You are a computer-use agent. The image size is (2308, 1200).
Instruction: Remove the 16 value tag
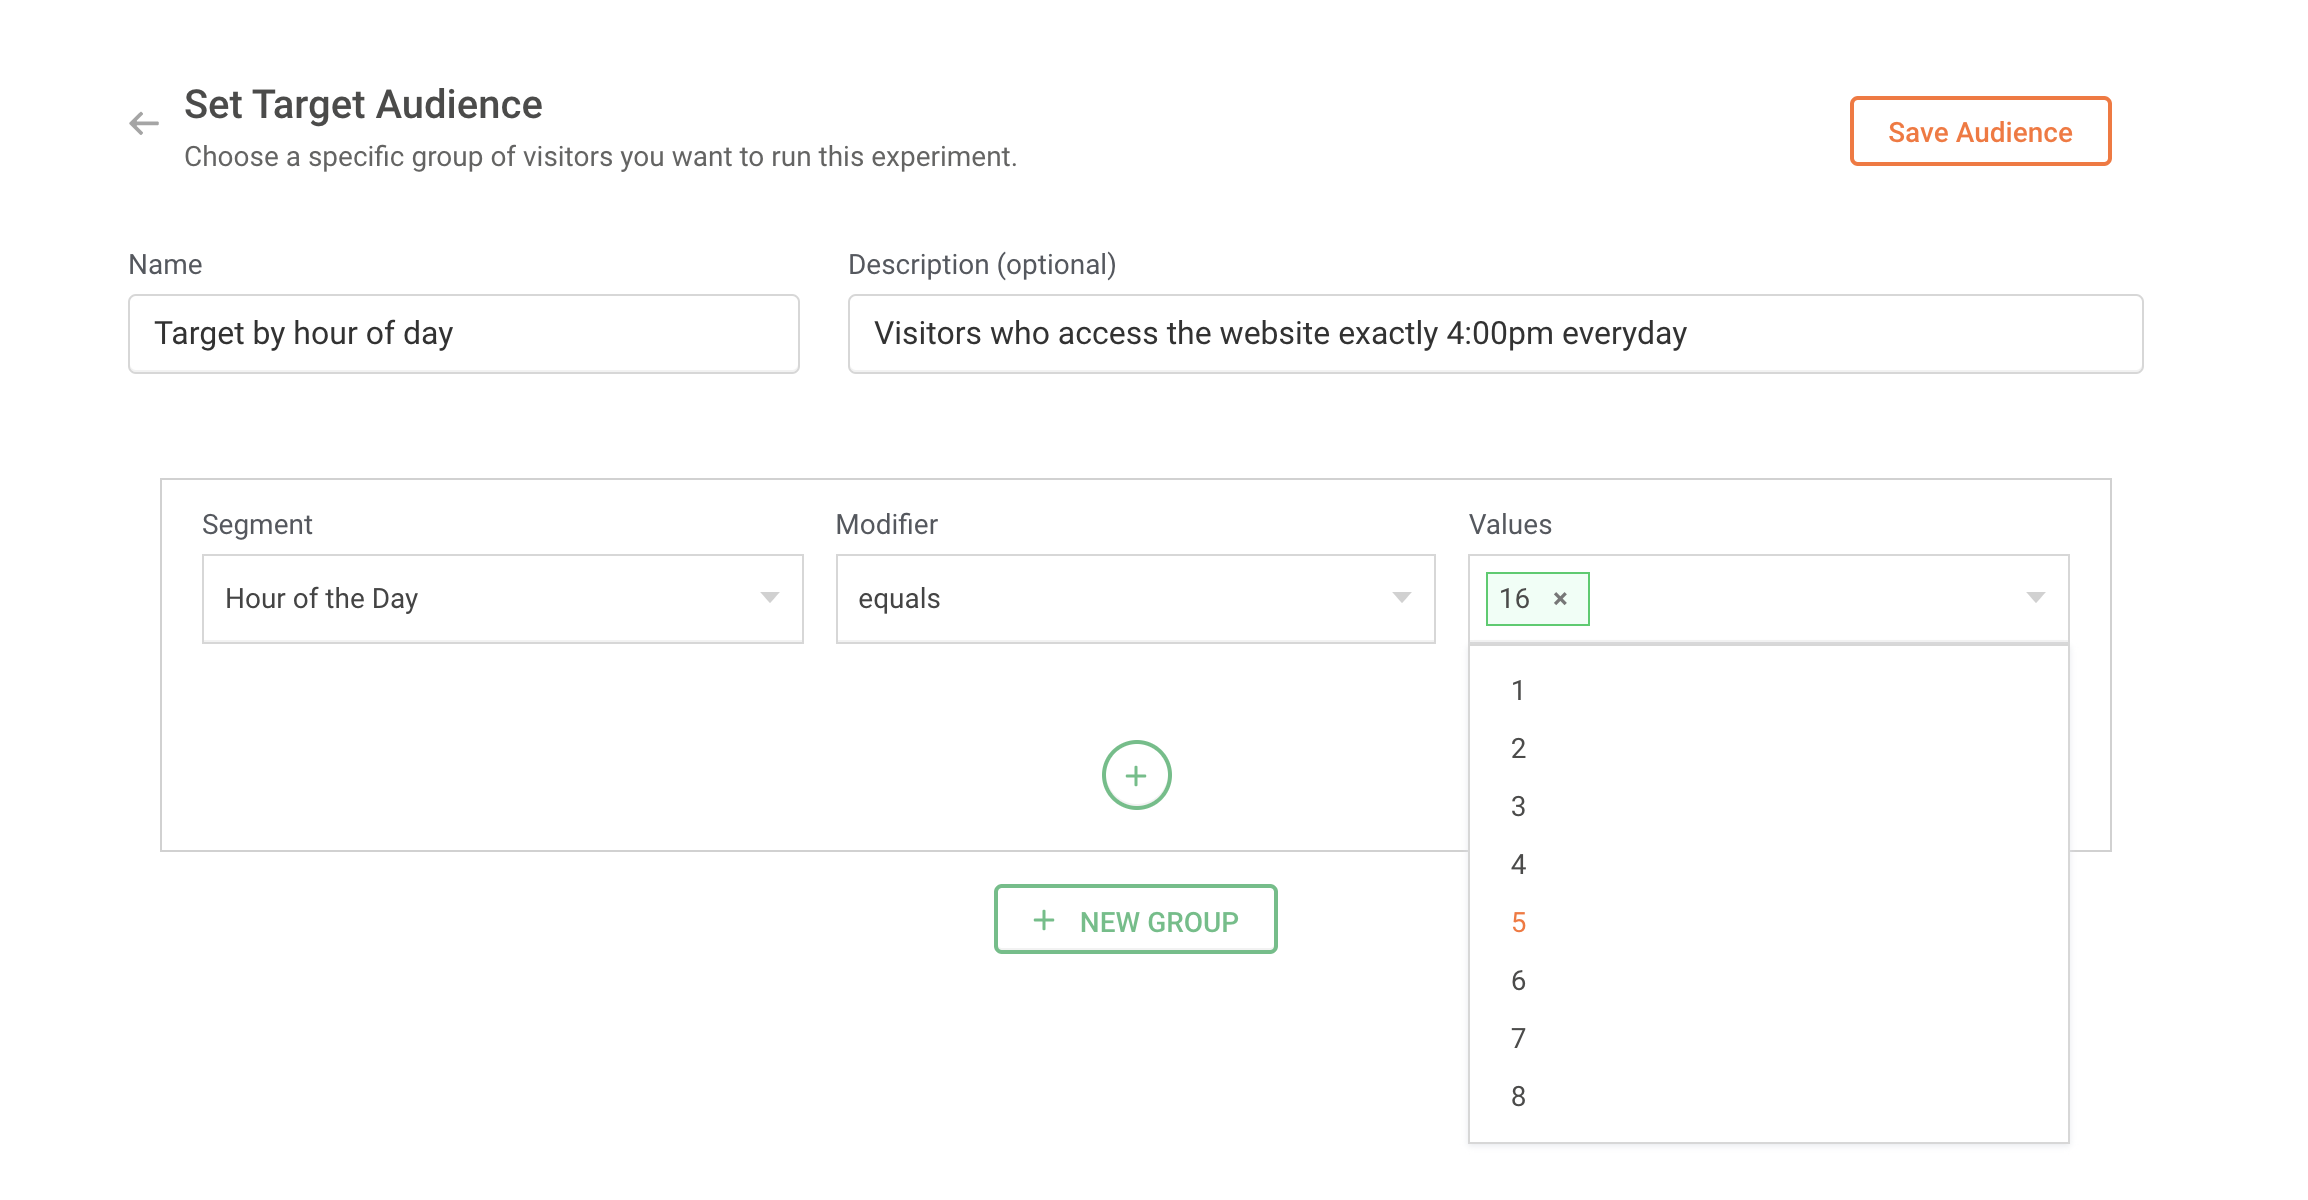click(1560, 599)
